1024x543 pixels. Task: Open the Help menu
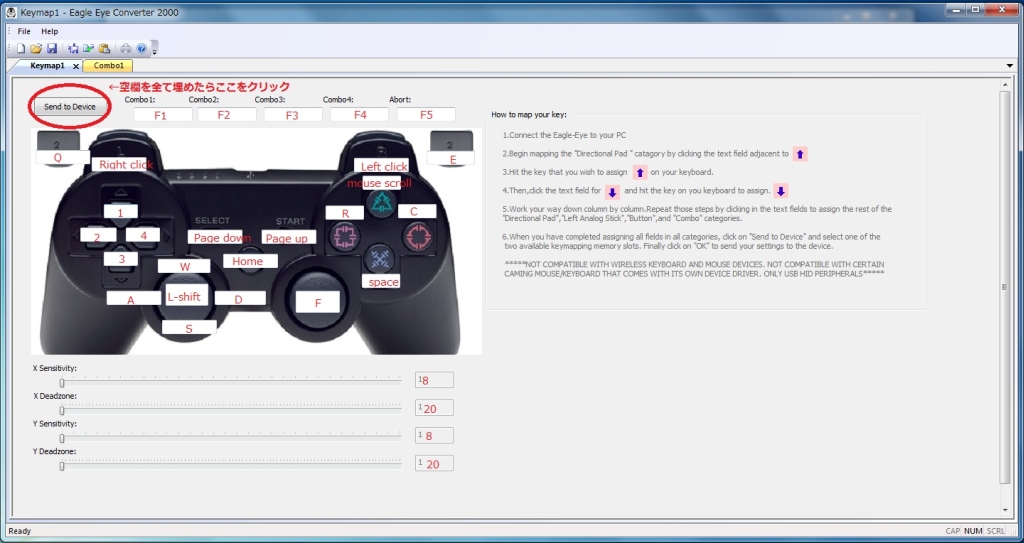50,31
